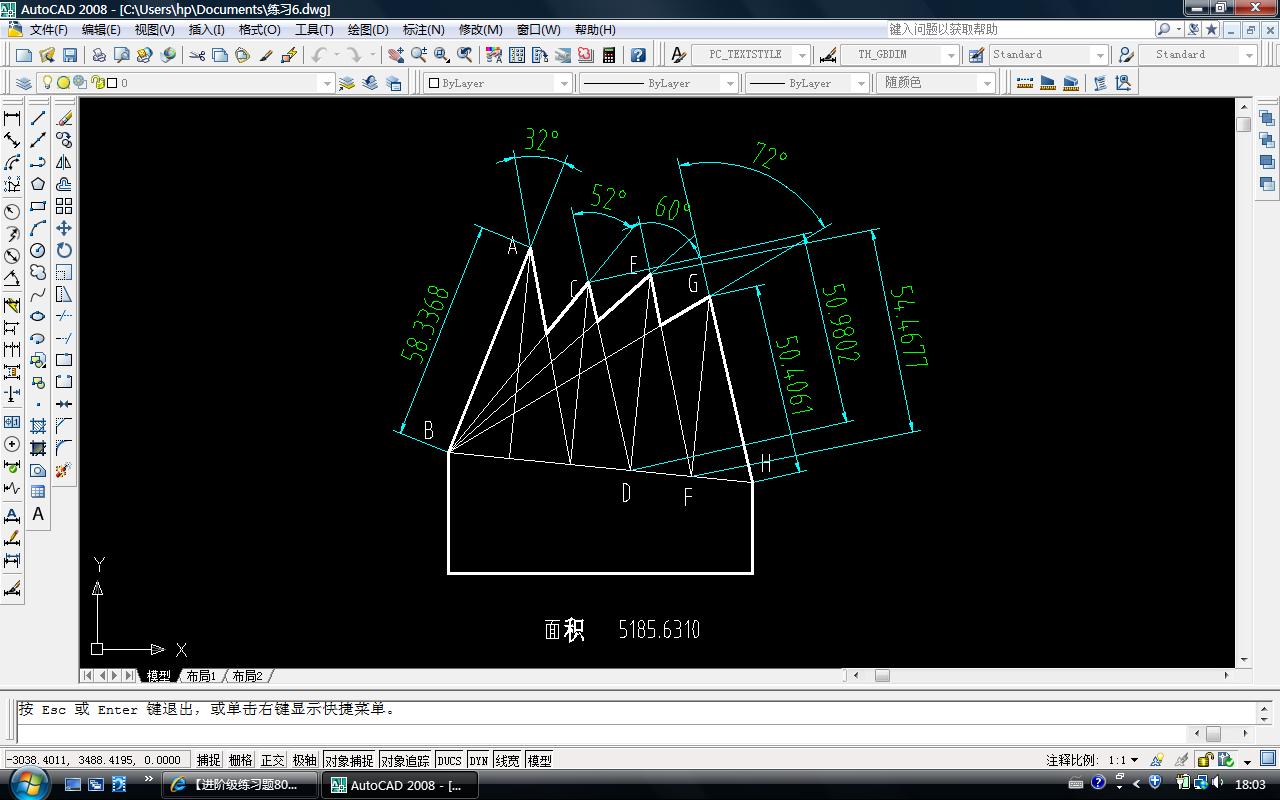Toggle 栅格 grid display

(241, 760)
